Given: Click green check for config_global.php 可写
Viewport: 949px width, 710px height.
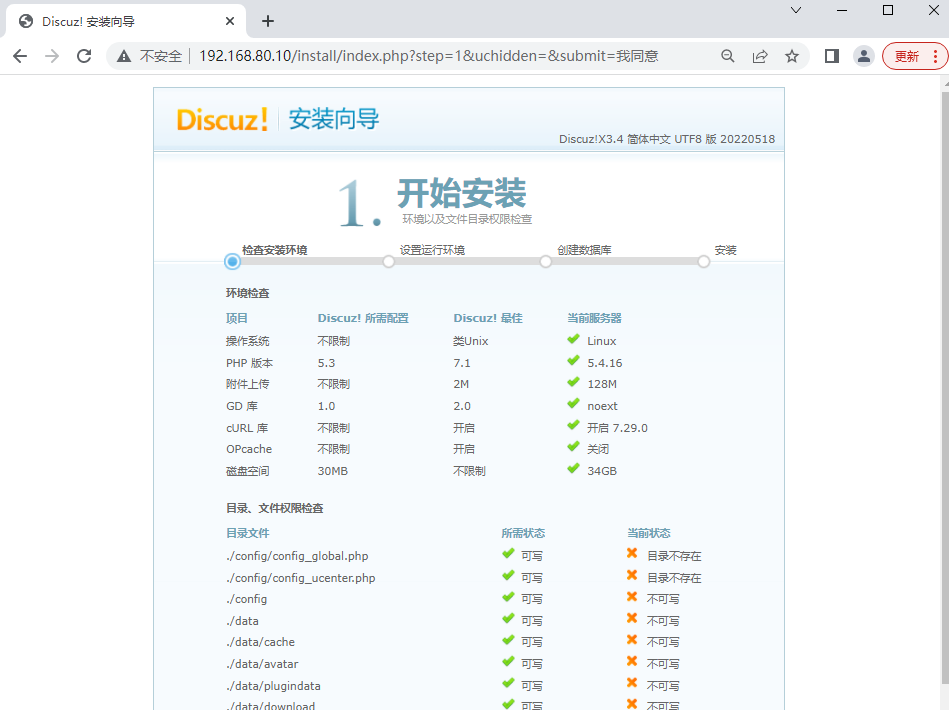Looking at the screenshot, I should tap(508, 554).
